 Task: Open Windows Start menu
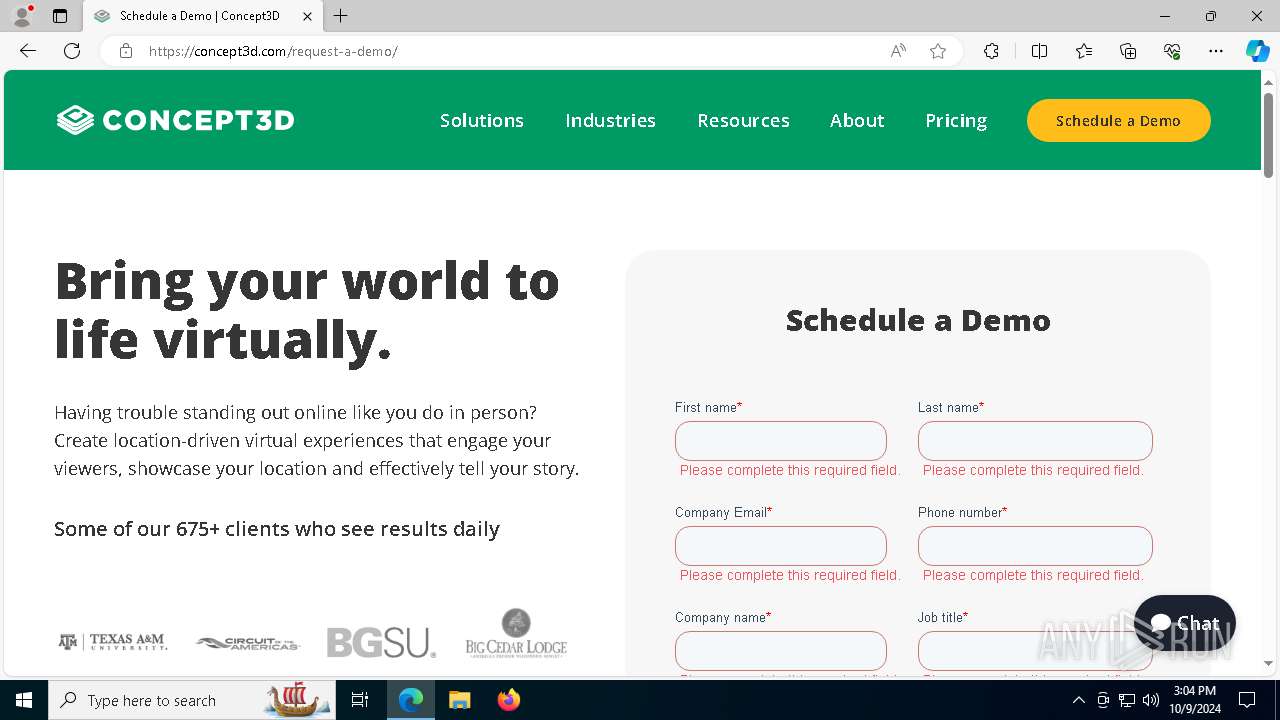(x=24, y=700)
